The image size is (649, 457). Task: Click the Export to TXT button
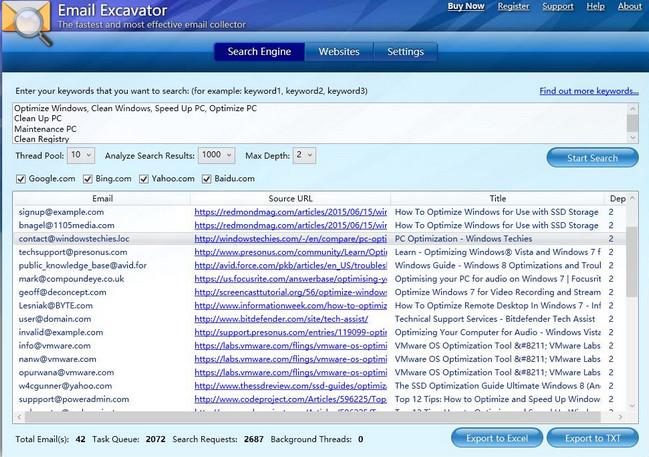tap(592, 438)
